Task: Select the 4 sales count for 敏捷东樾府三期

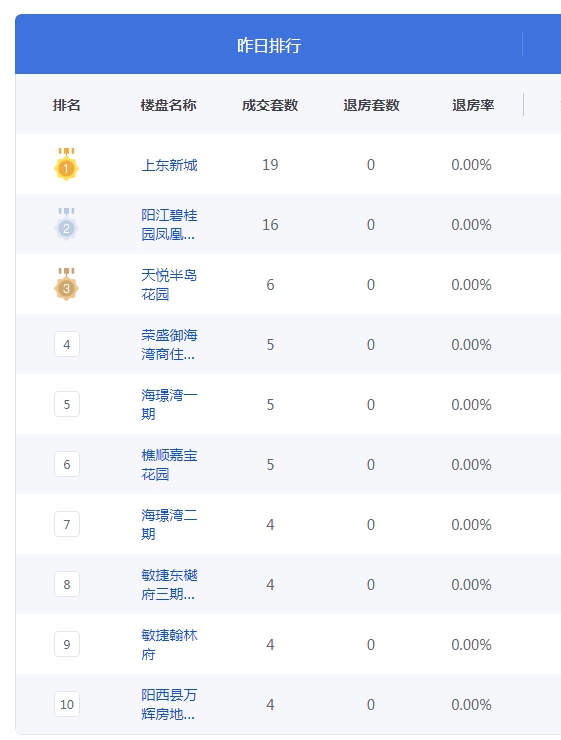Action: click(x=270, y=584)
